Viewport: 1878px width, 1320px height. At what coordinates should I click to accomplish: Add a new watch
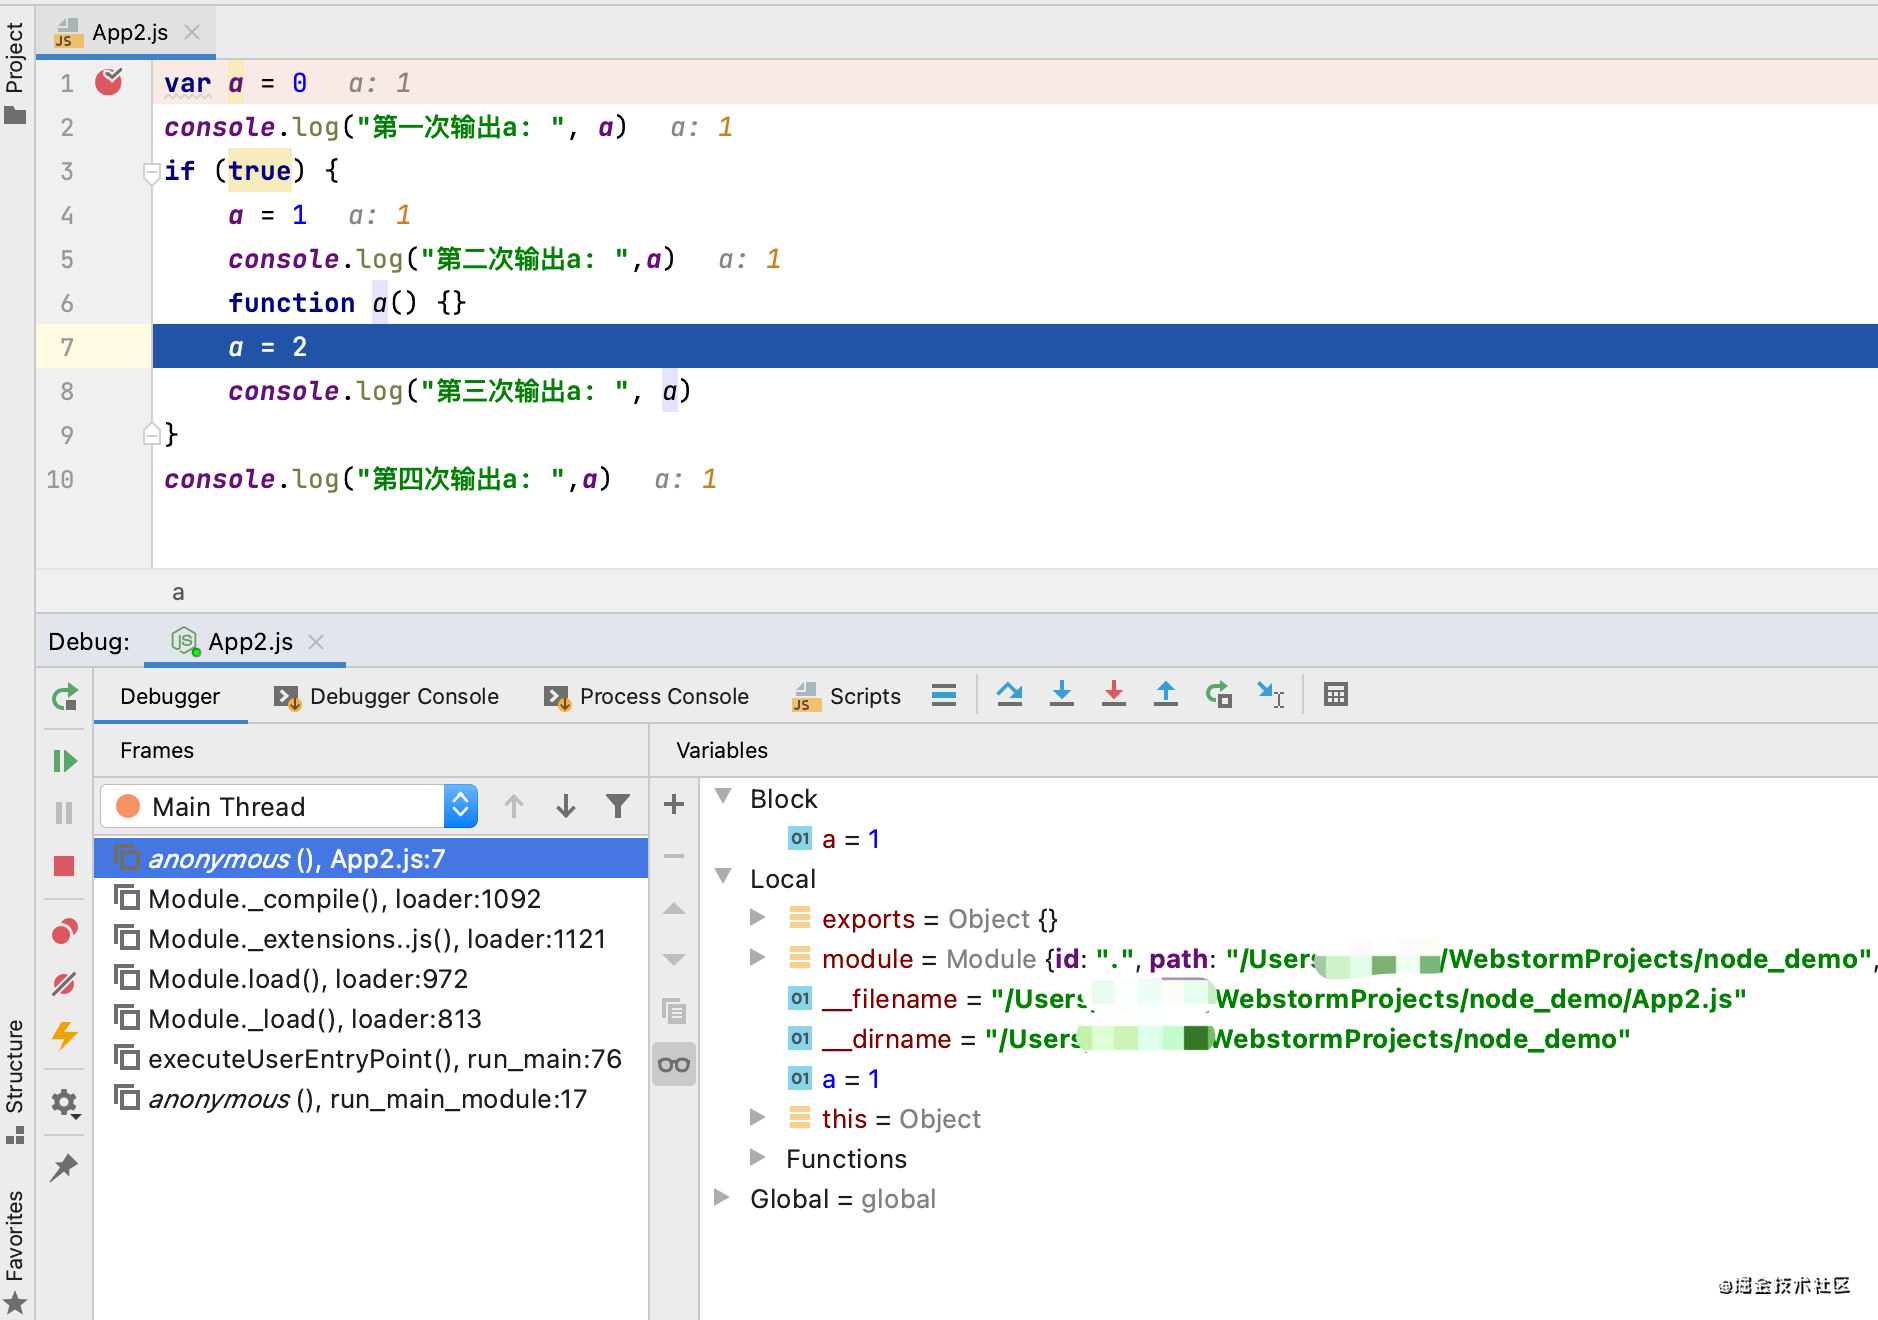[x=674, y=804]
